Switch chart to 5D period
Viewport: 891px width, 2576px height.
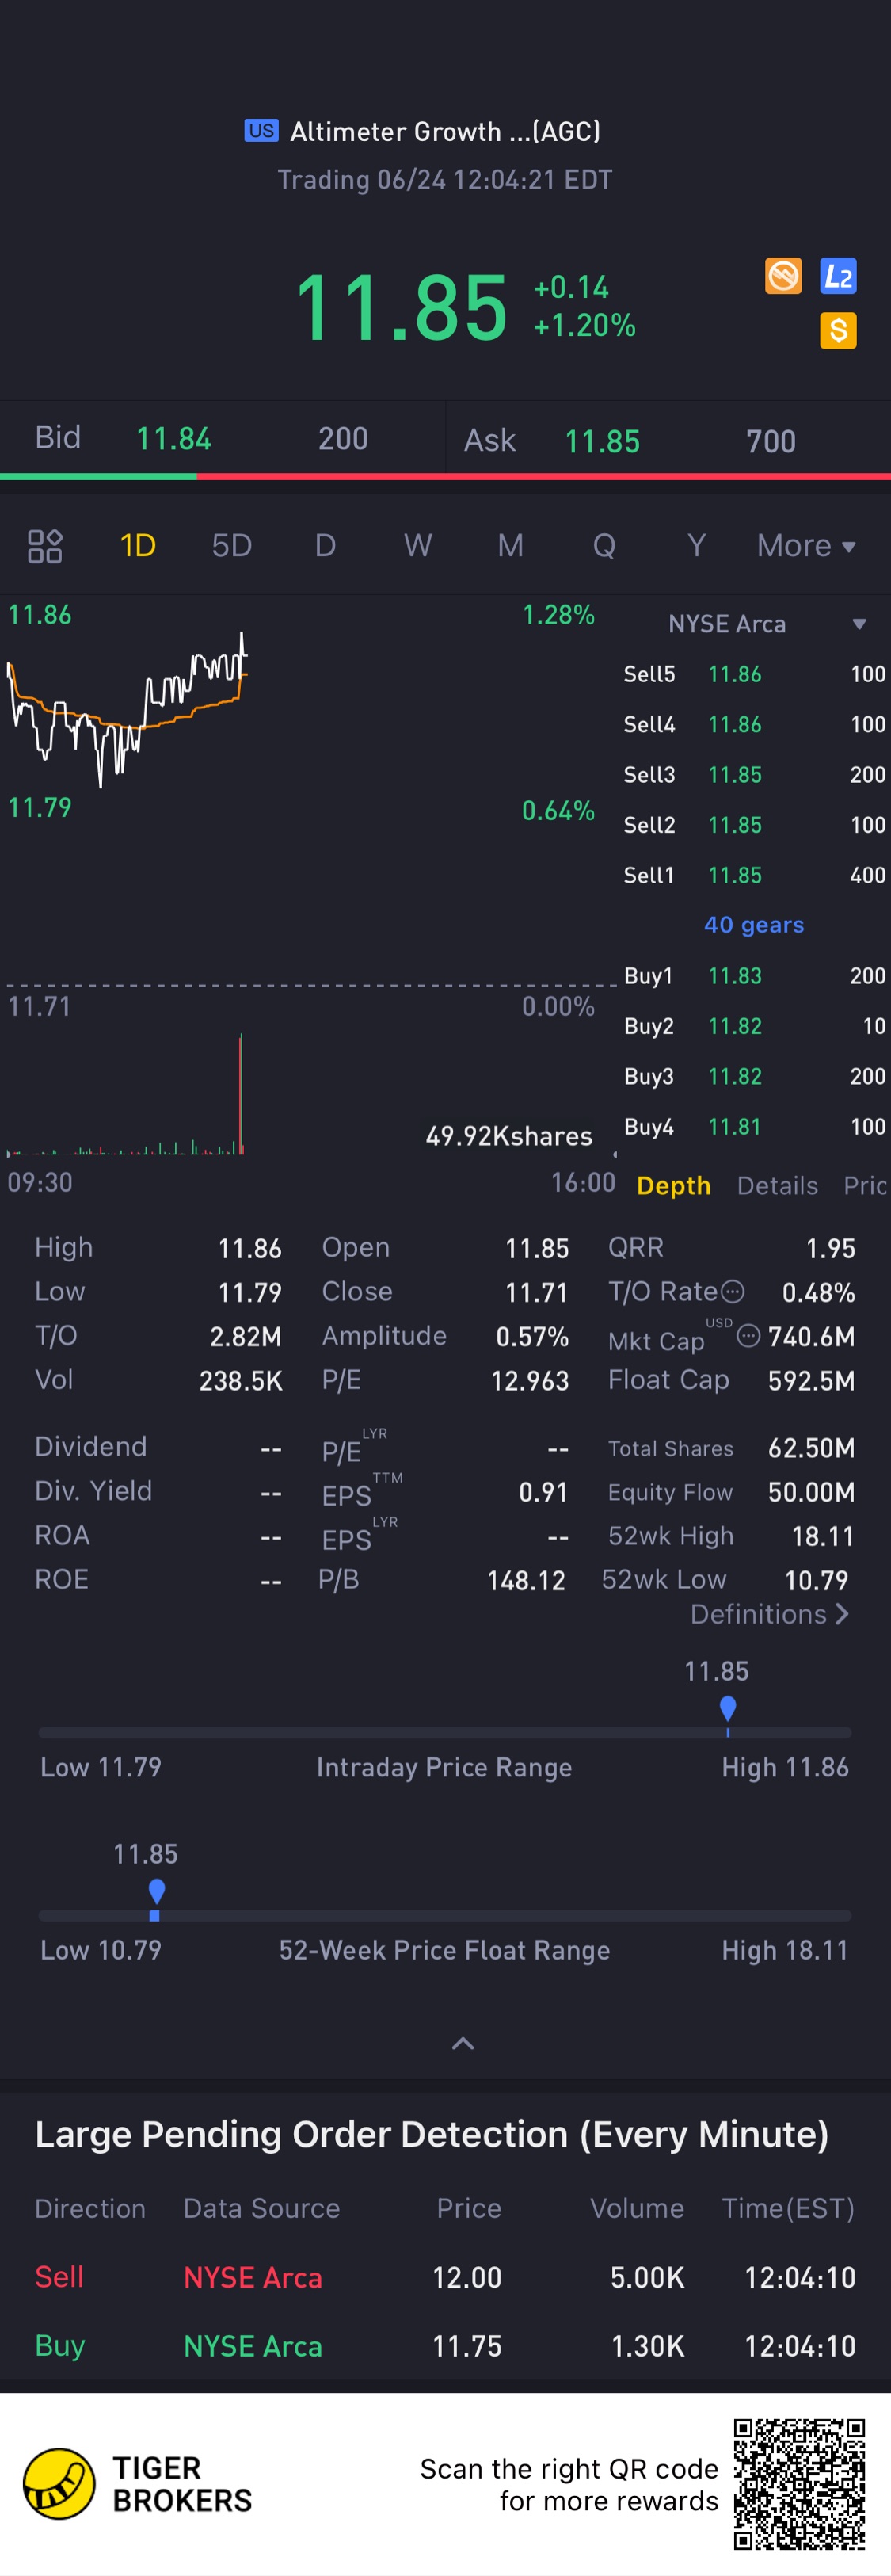(231, 546)
